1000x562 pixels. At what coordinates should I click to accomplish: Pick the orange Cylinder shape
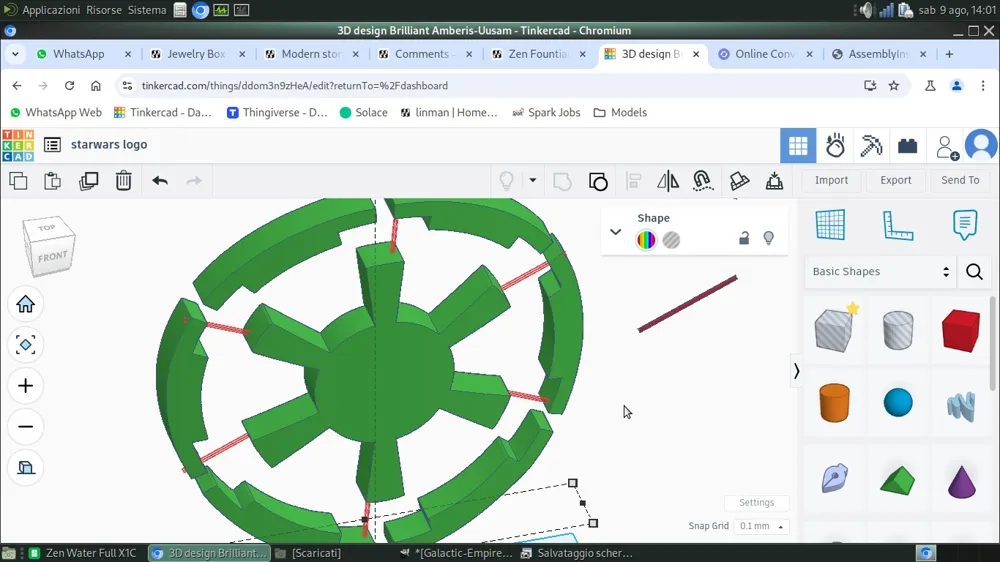pos(834,403)
